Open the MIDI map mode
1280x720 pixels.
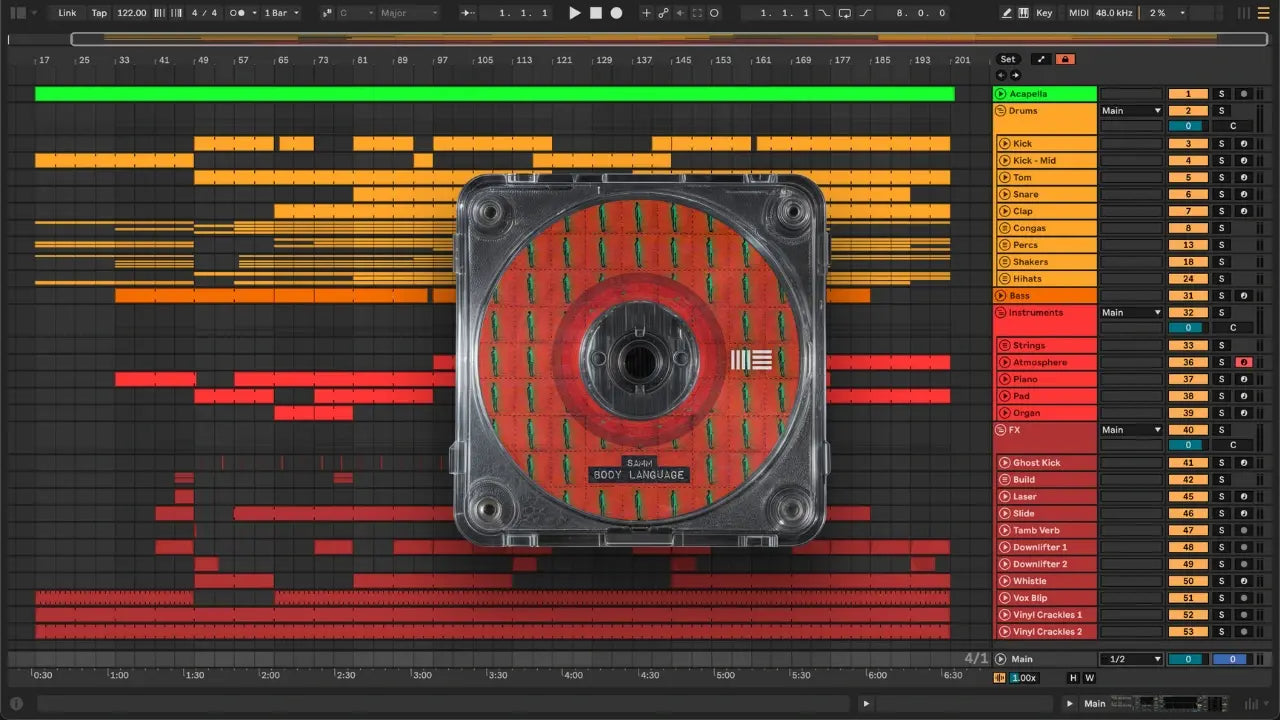point(1078,13)
